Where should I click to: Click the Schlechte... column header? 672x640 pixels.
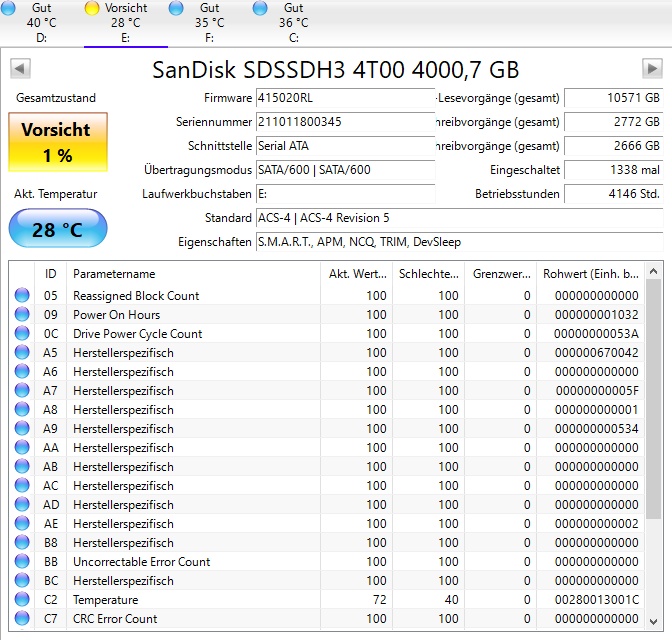tap(429, 274)
